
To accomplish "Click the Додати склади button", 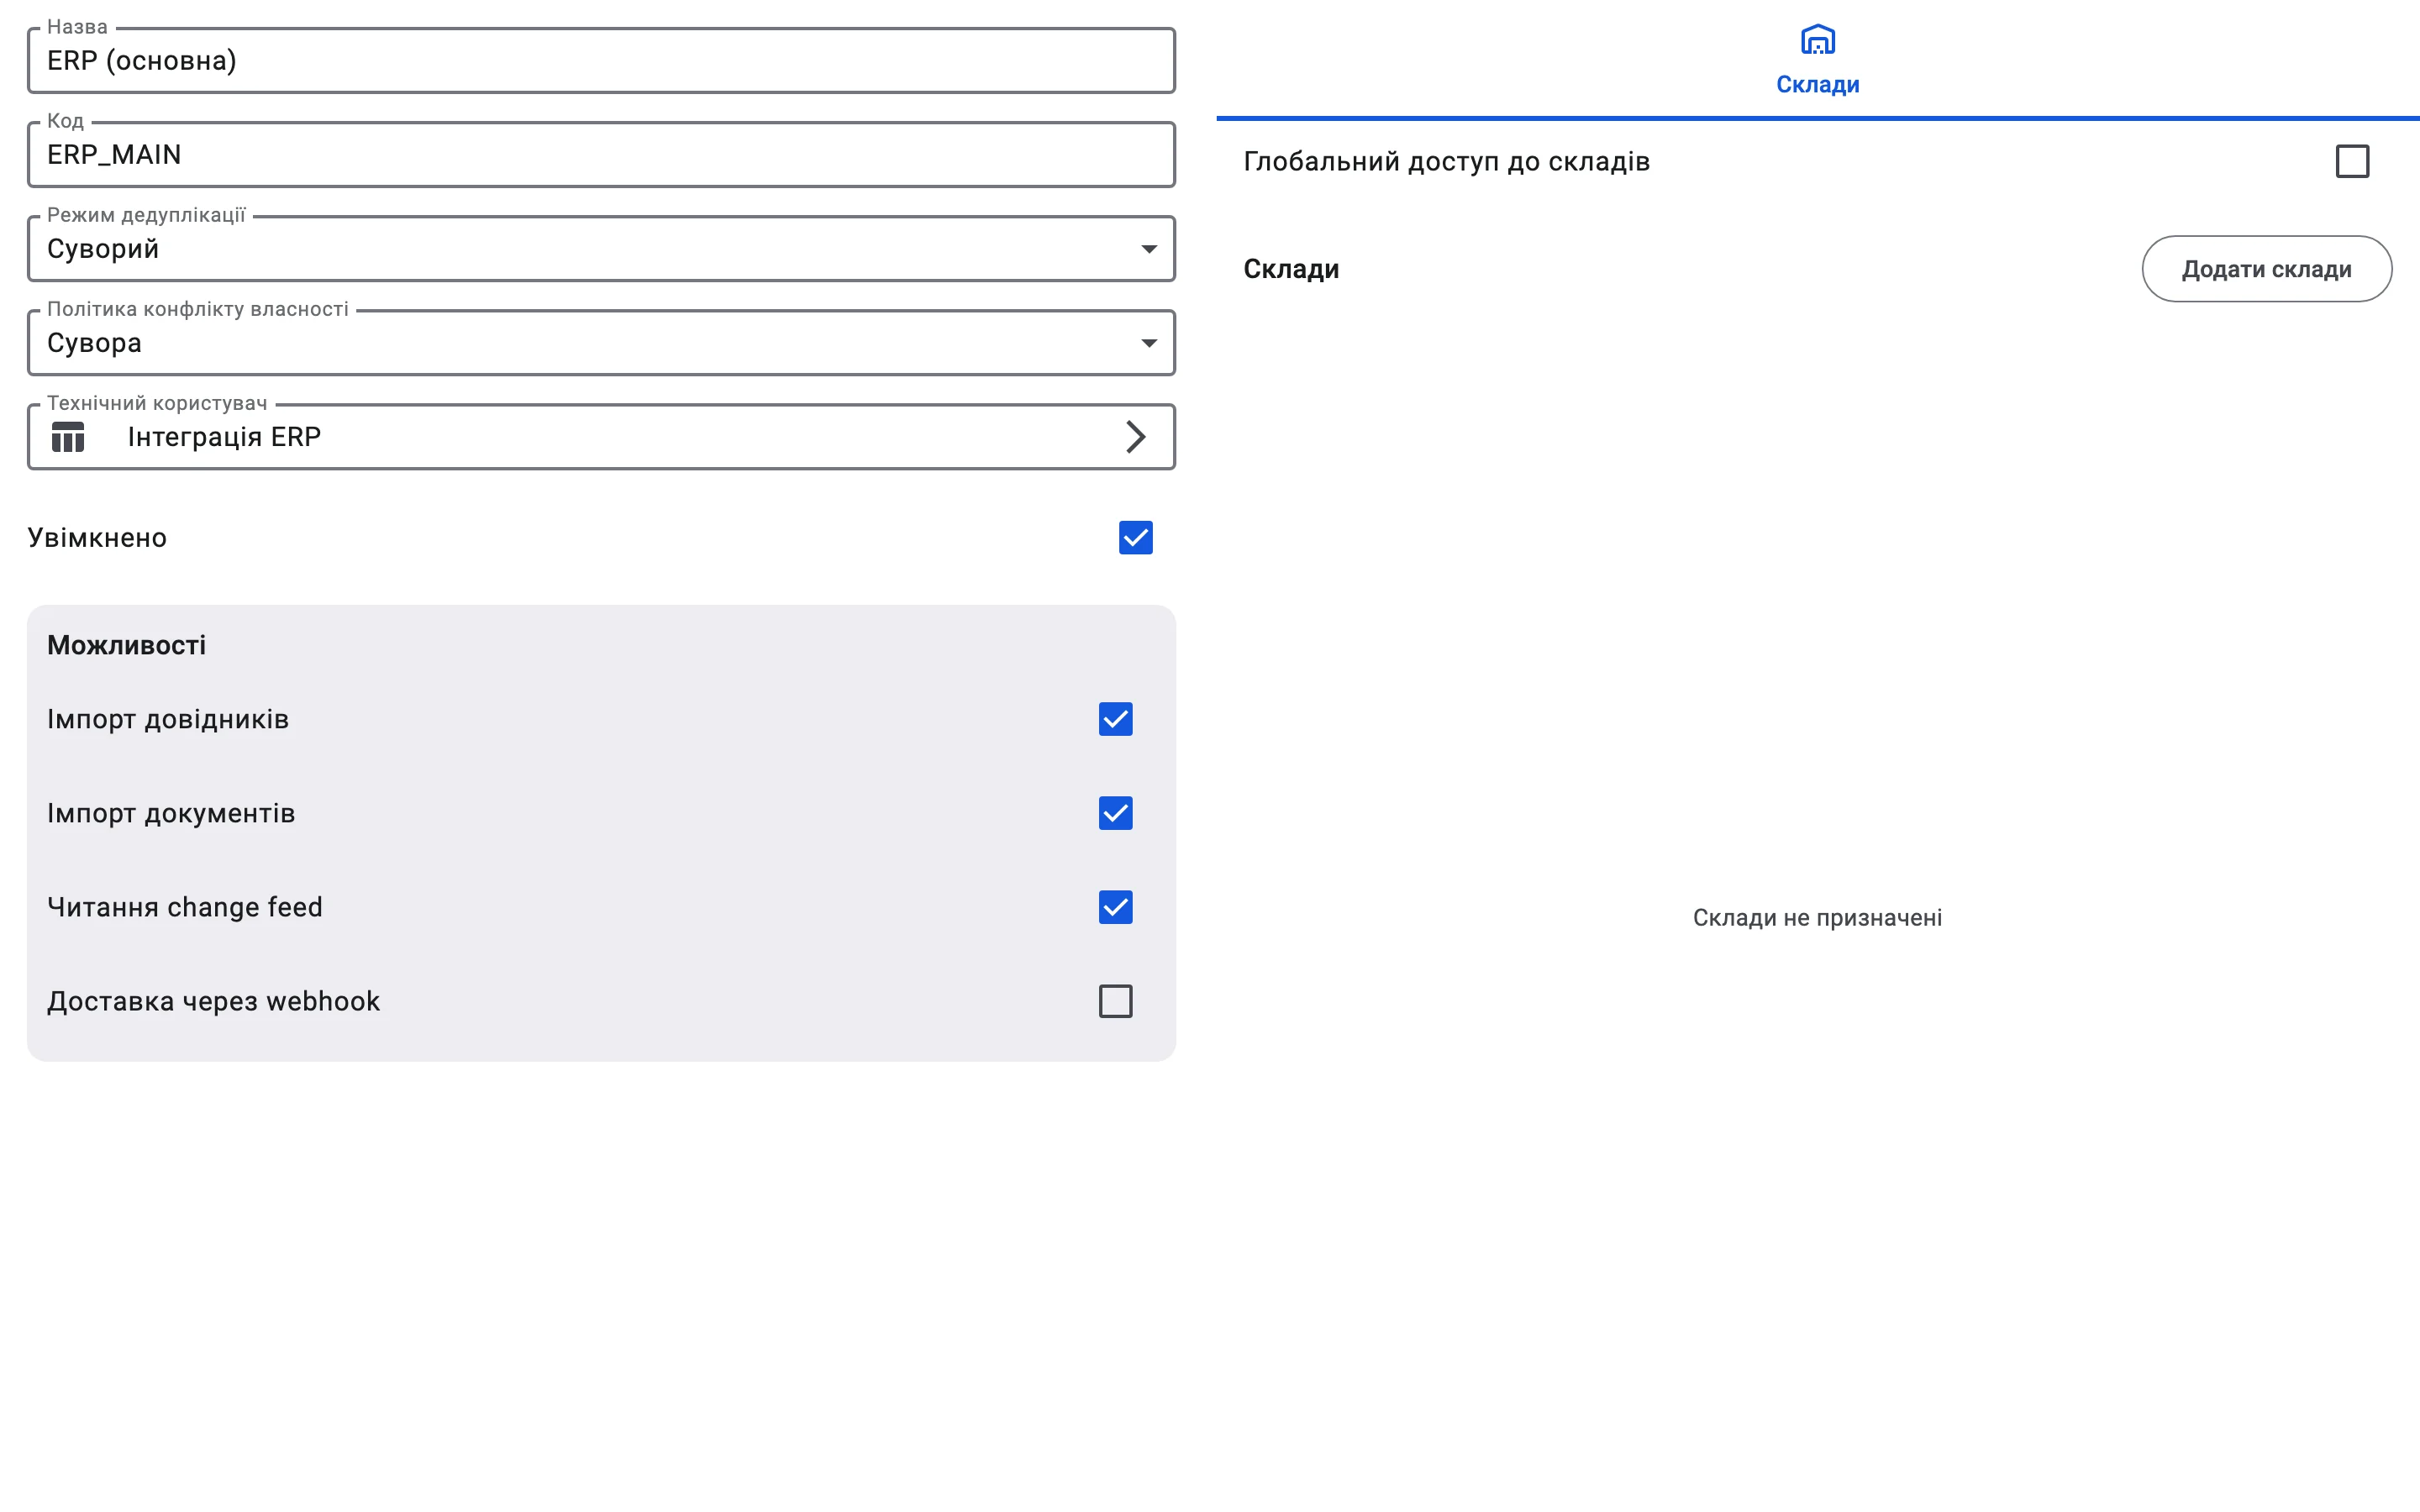I will tap(2266, 269).
